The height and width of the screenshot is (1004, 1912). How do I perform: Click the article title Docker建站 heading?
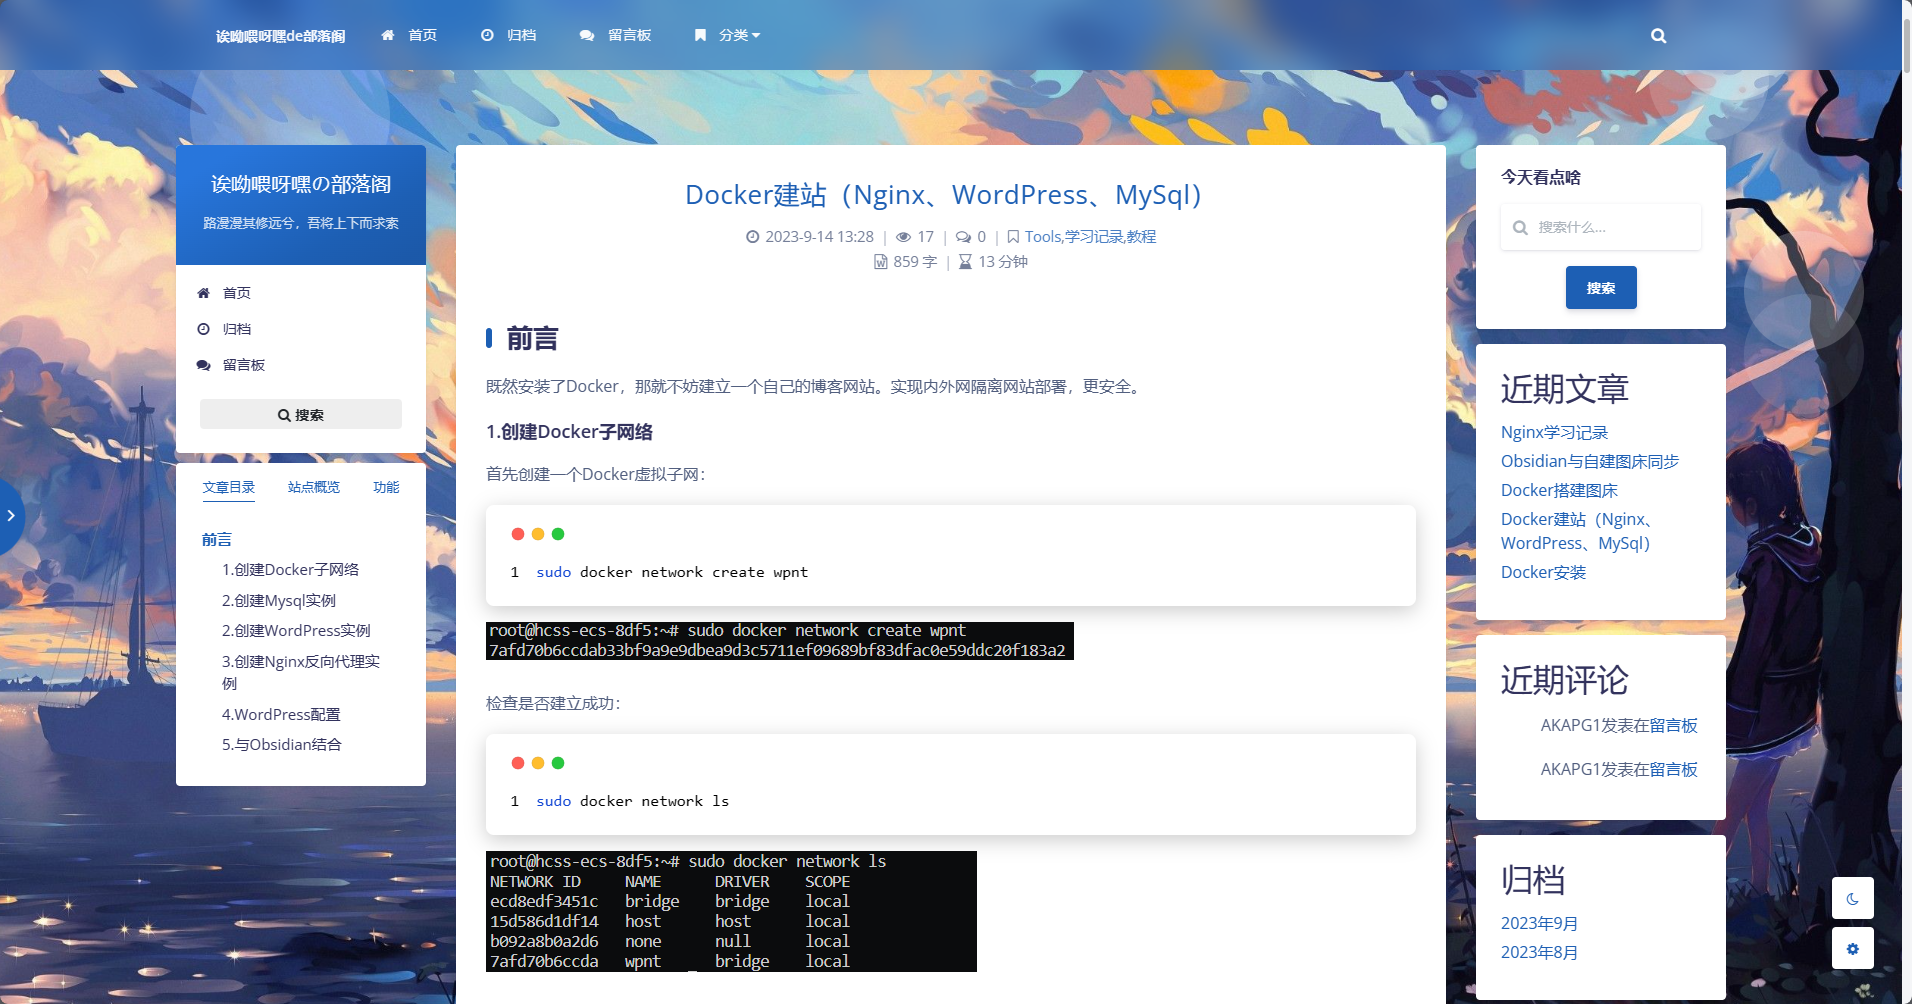coord(943,195)
